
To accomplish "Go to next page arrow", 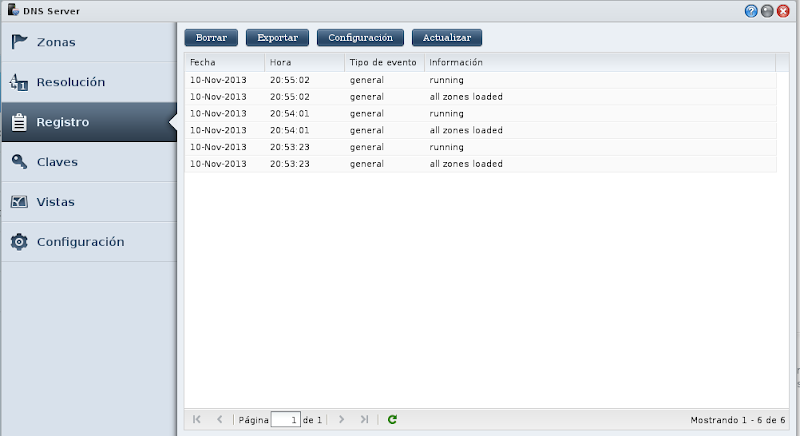I will point(341,419).
